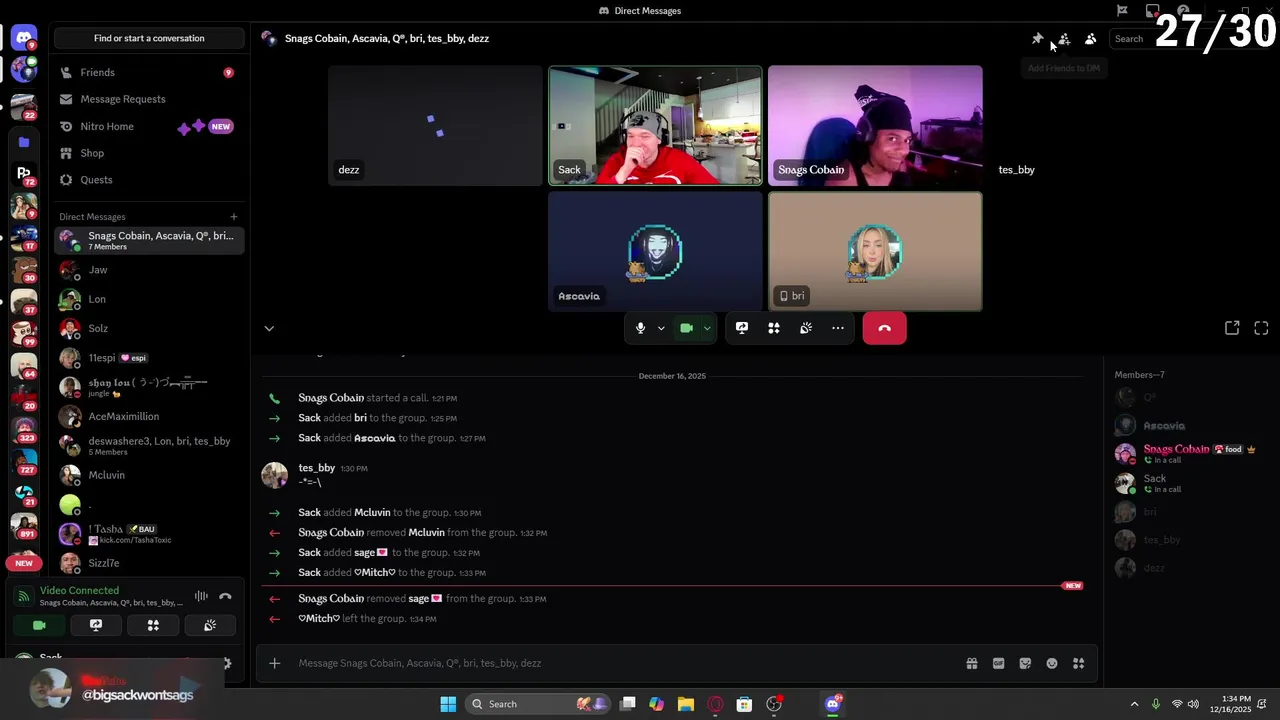Mute the microphone in call controls
The width and height of the screenshot is (1280, 720).
point(641,328)
